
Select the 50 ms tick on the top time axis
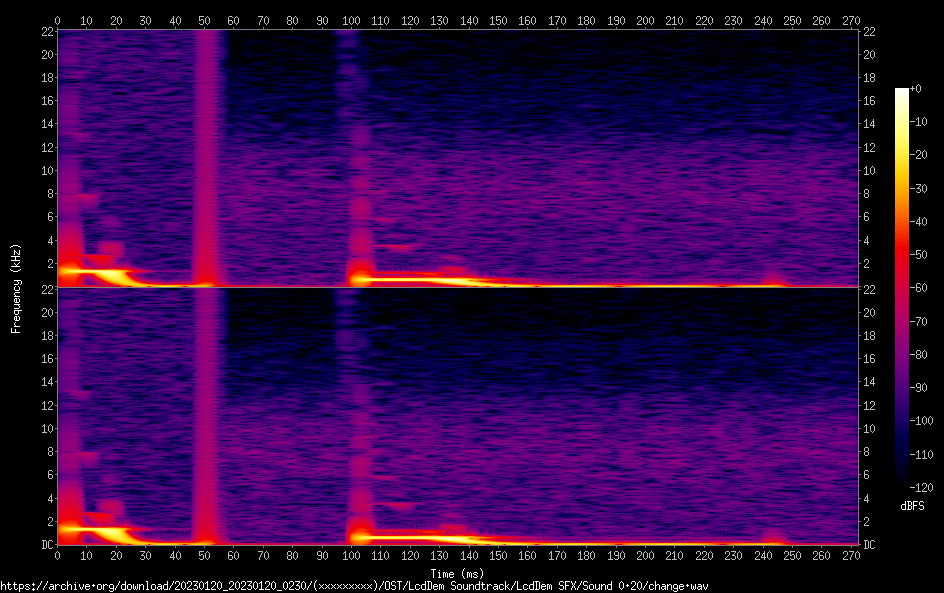pos(204,20)
